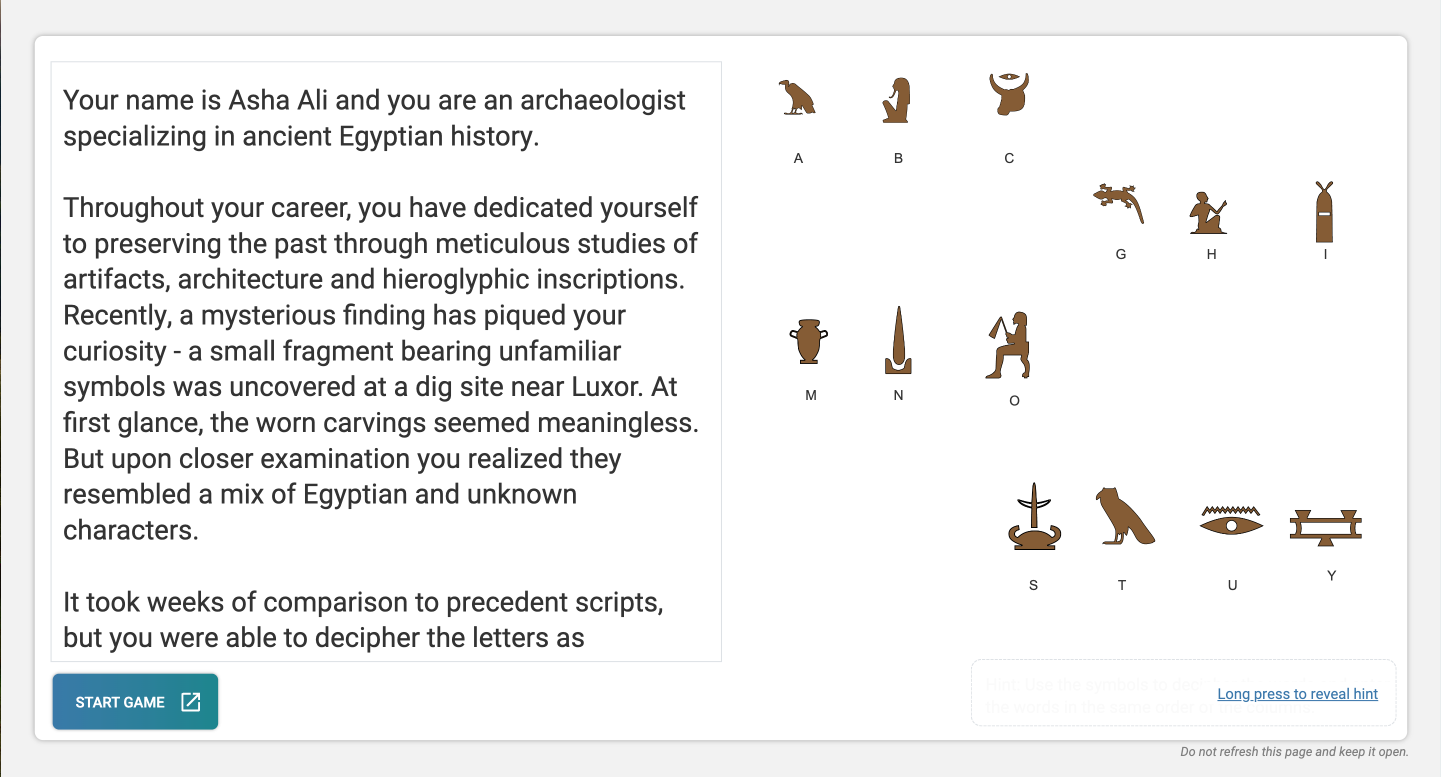The height and width of the screenshot is (777, 1441).
Task: Click the kneeling man hieroglyph labeled H
Action: [x=1208, y=213]
